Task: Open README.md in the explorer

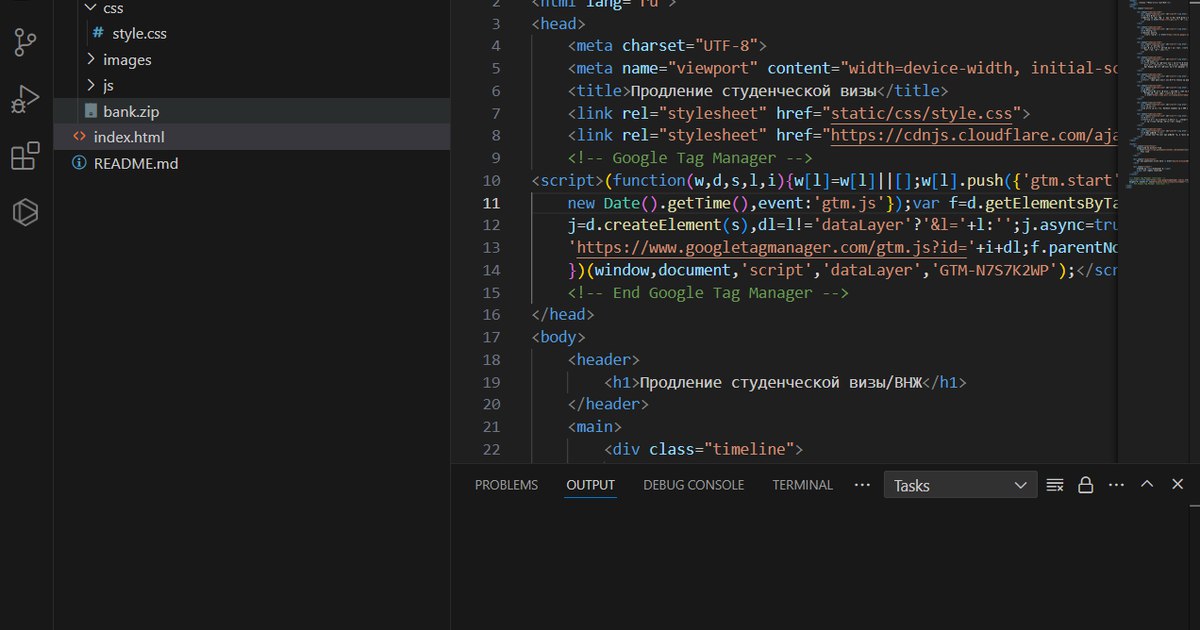Action: pyautogui.click(x=136, y=163)
